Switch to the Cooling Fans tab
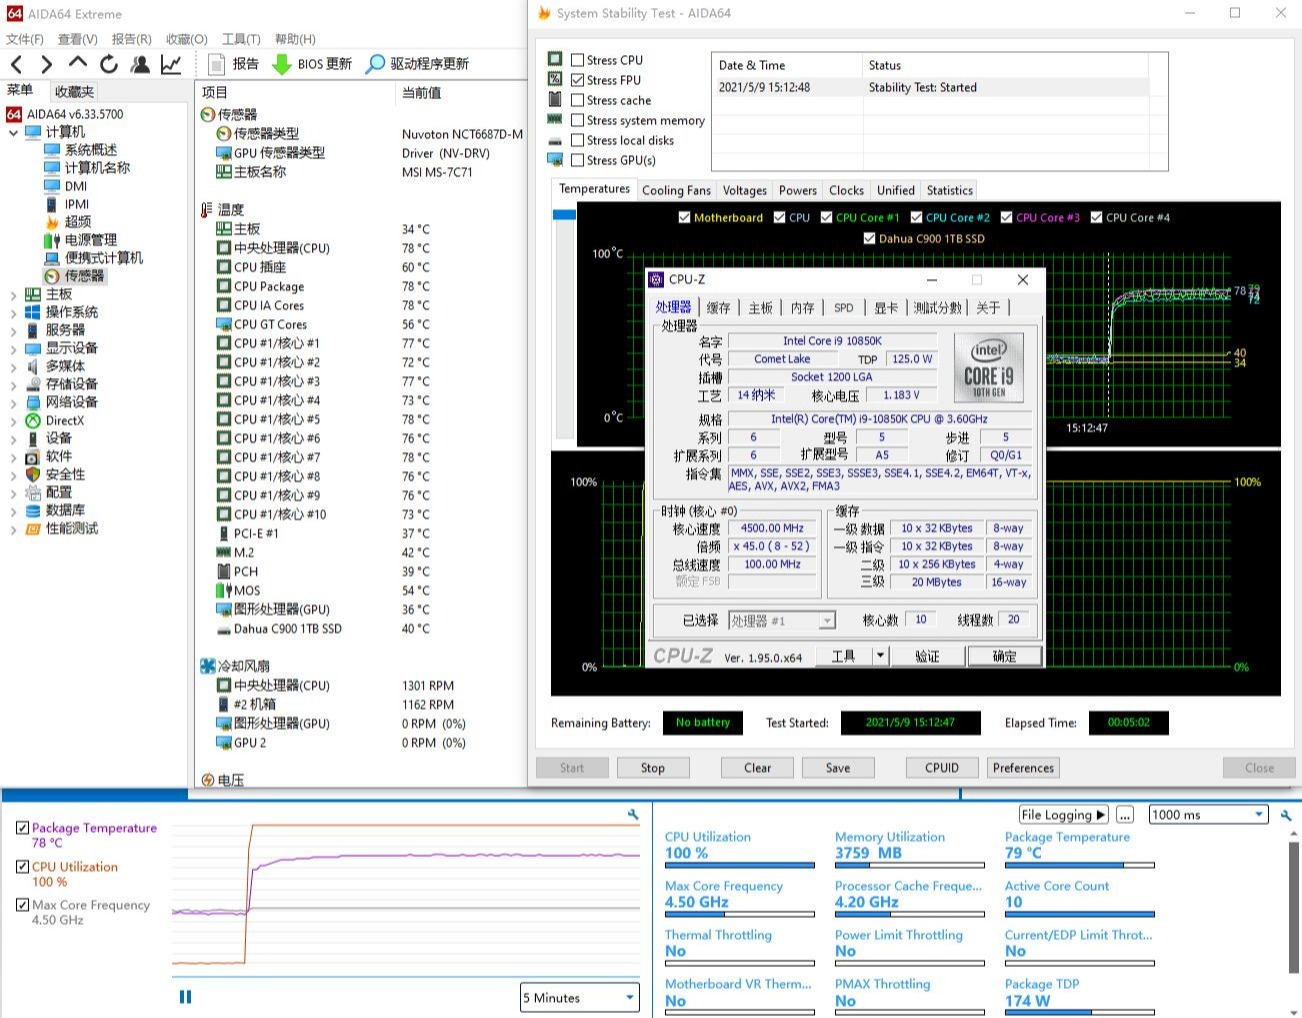Viewport: 1302px width, 1018px height. click(x=676, y=190)
